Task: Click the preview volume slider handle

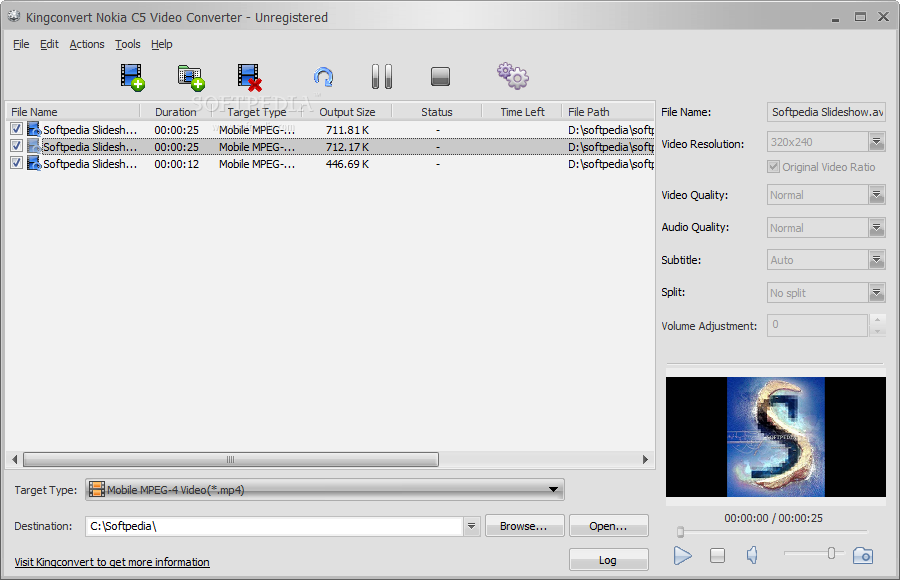Action: click(x=831, y=553)
